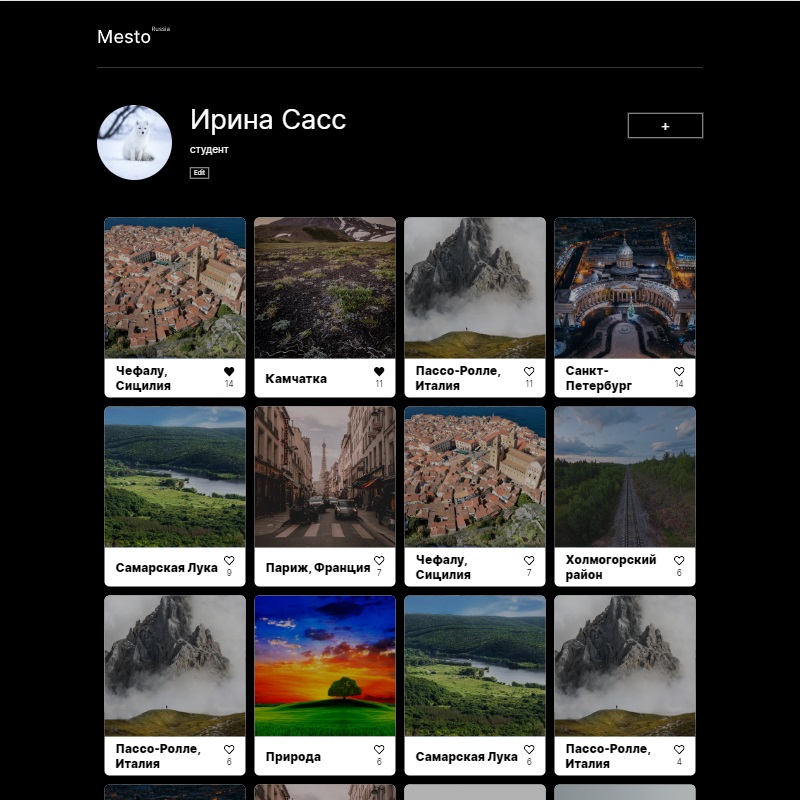The image size is (800, 800).
Task: Click the heart on Париж, Франция card
Action: click(379, 561)
